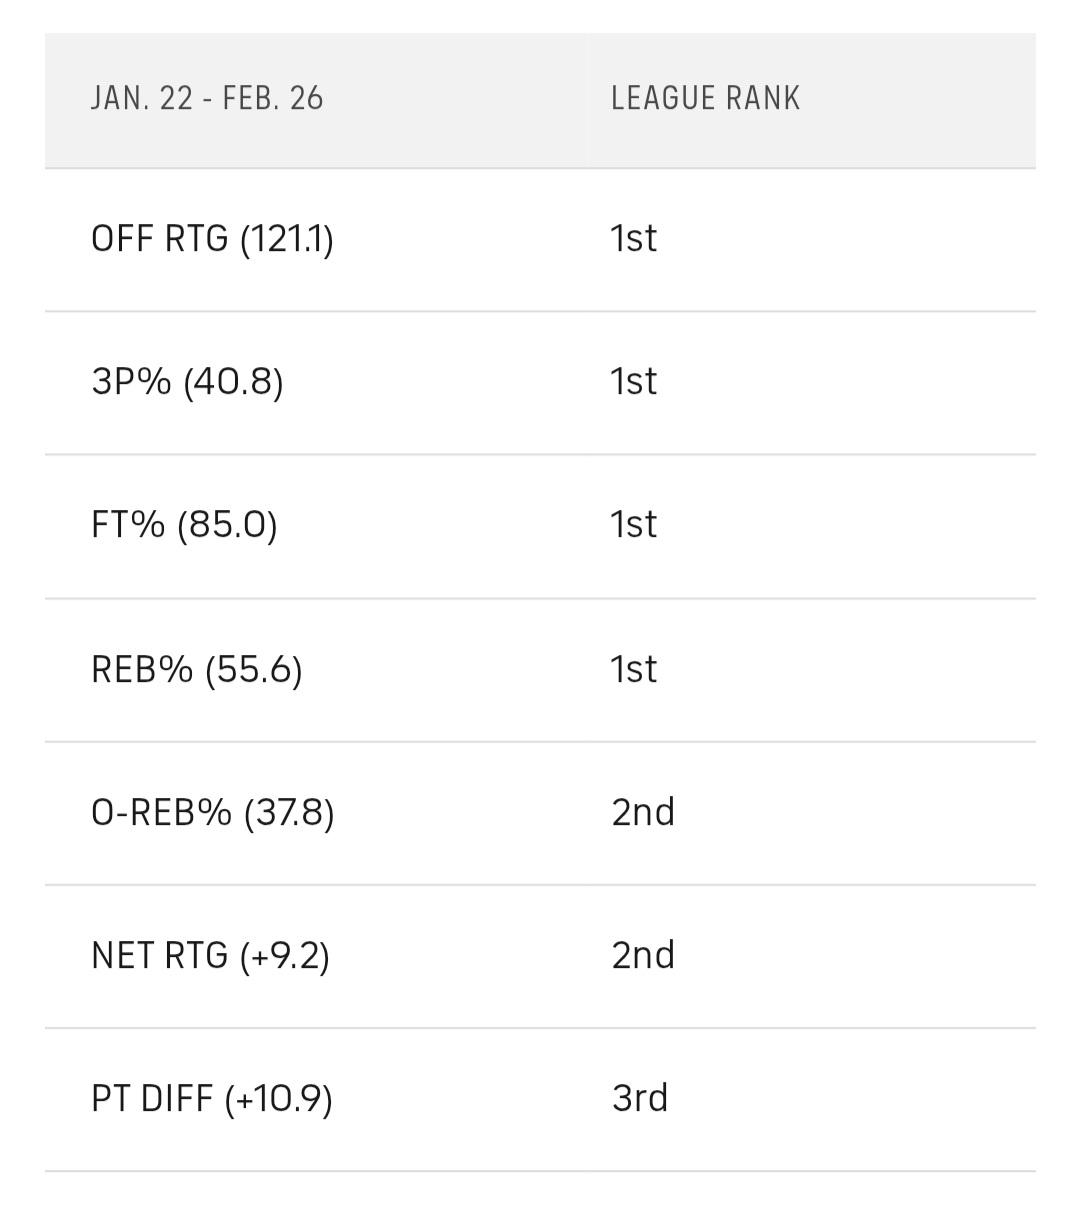Select the +9.2 net rating value
Screen dimensions: 1080x1212
pyautogui.click(x=285, y=955)
